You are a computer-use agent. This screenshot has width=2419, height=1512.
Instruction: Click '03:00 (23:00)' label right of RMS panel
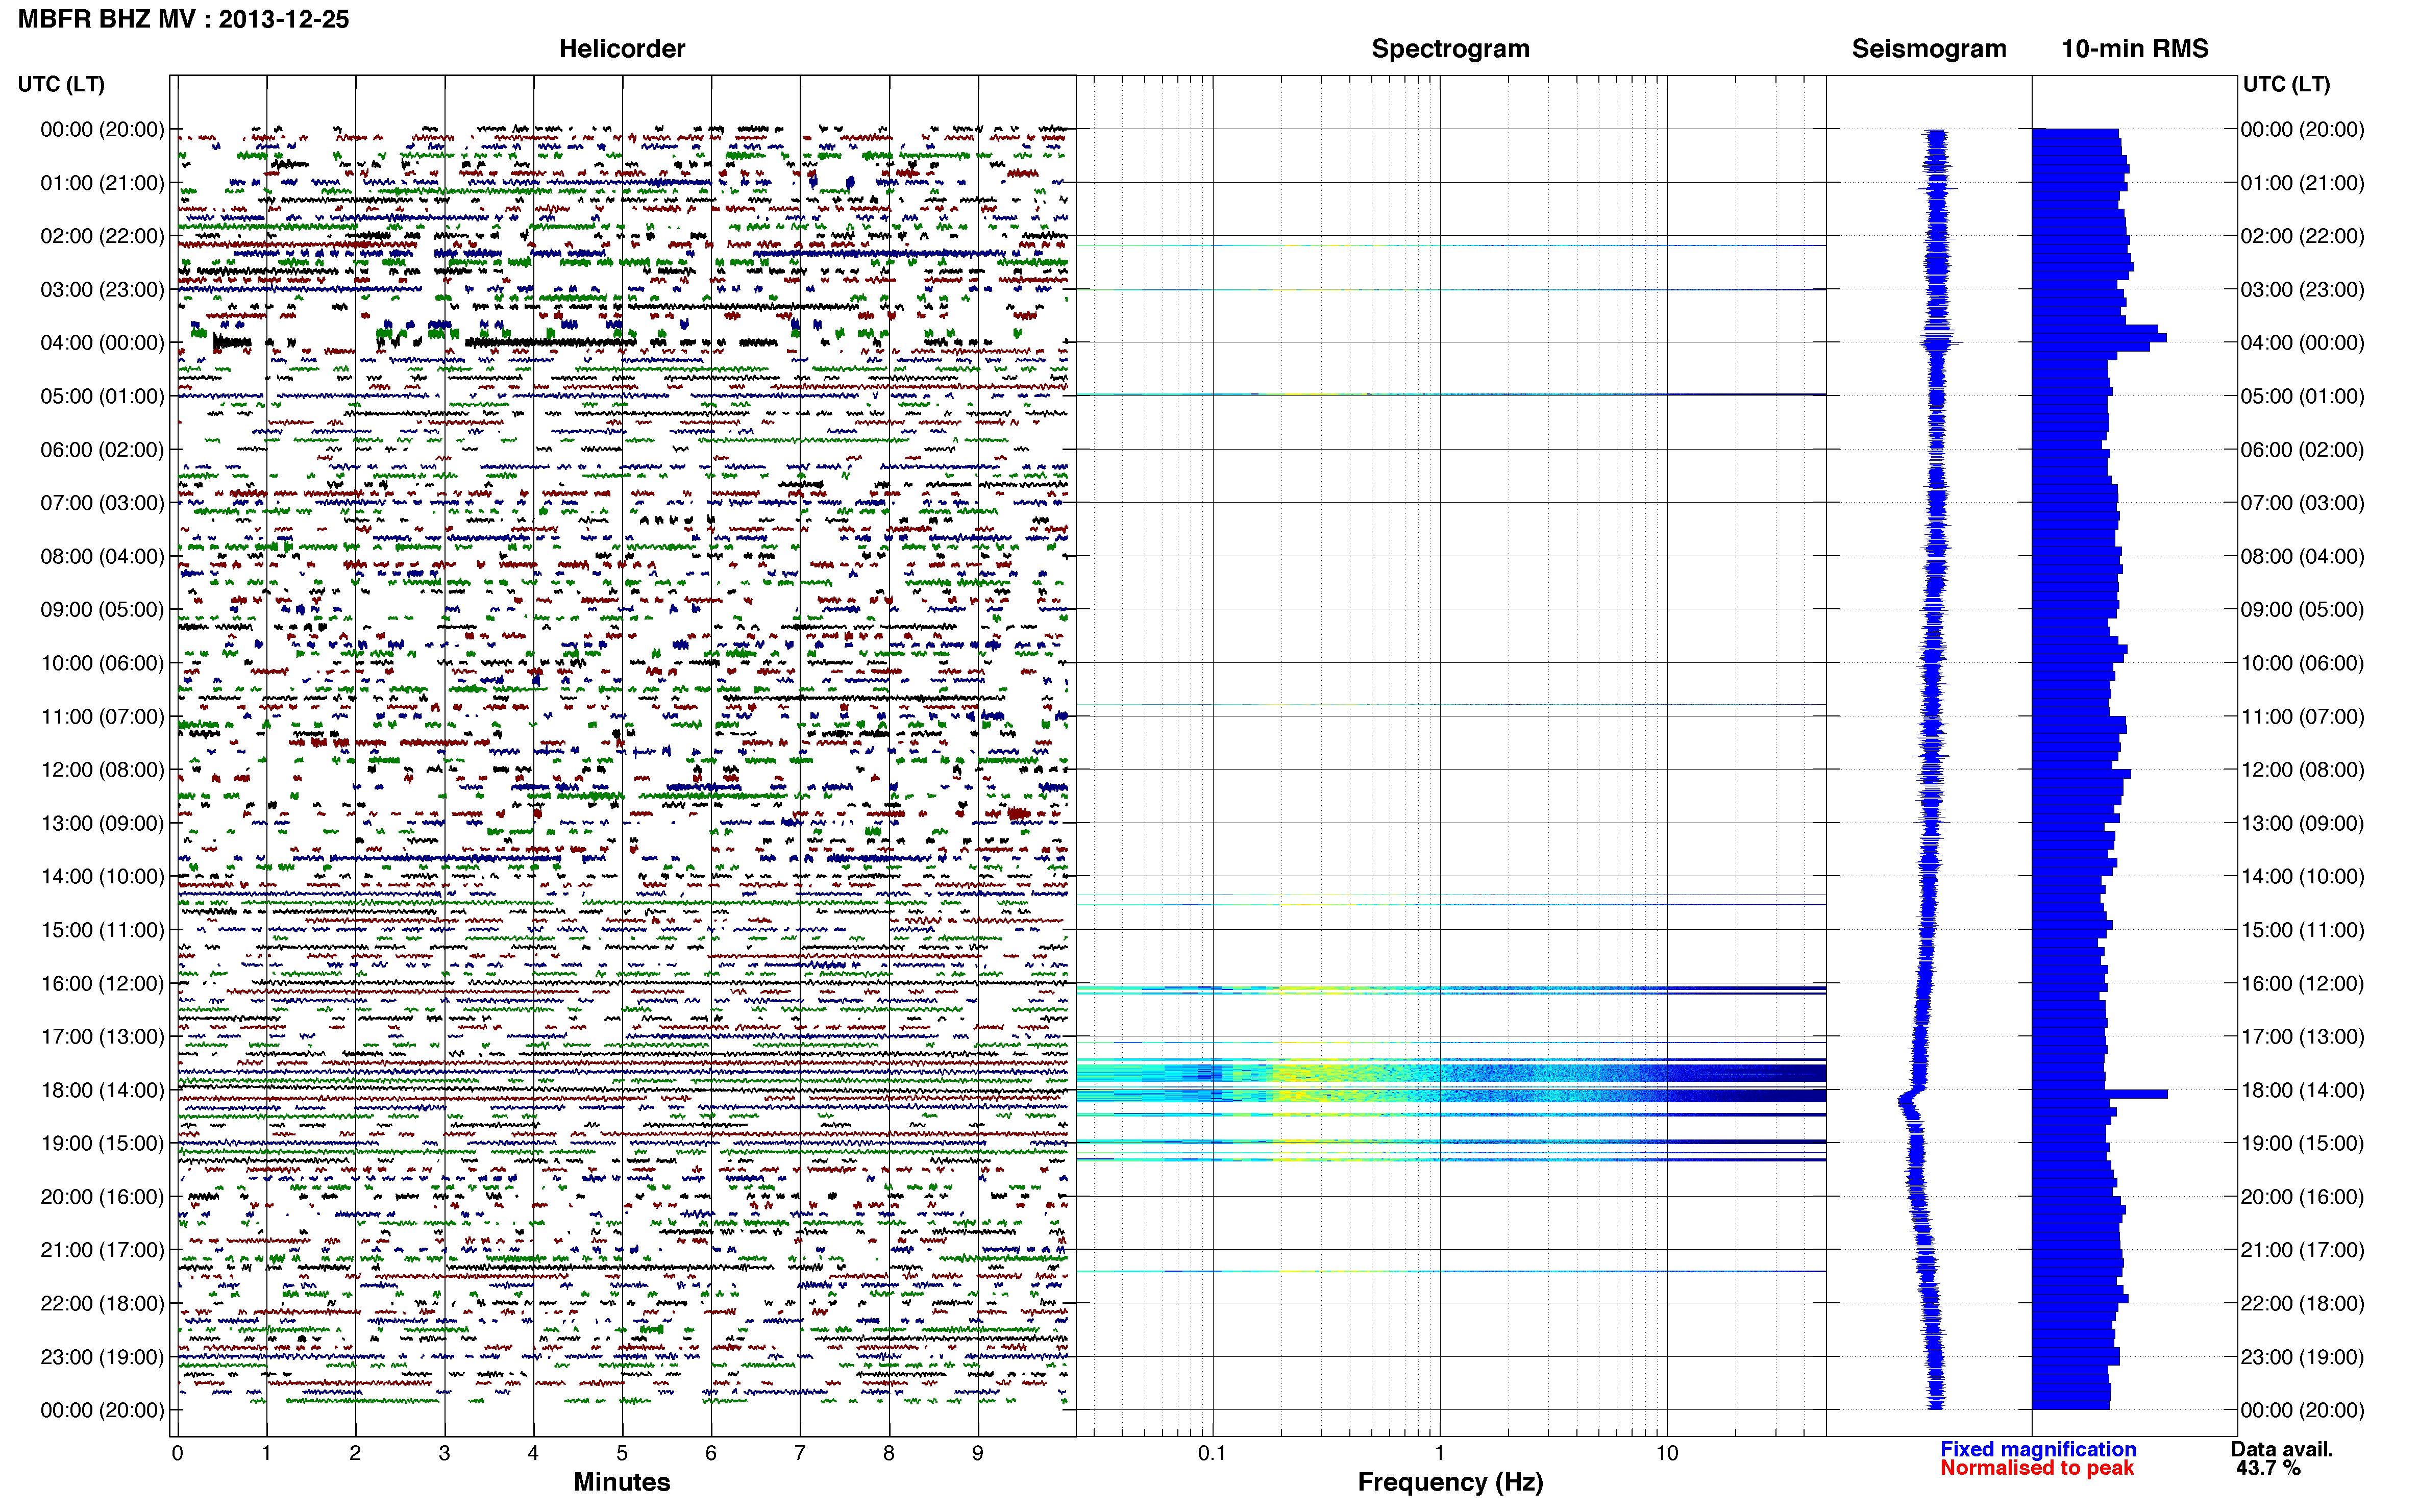(2302, 289)
